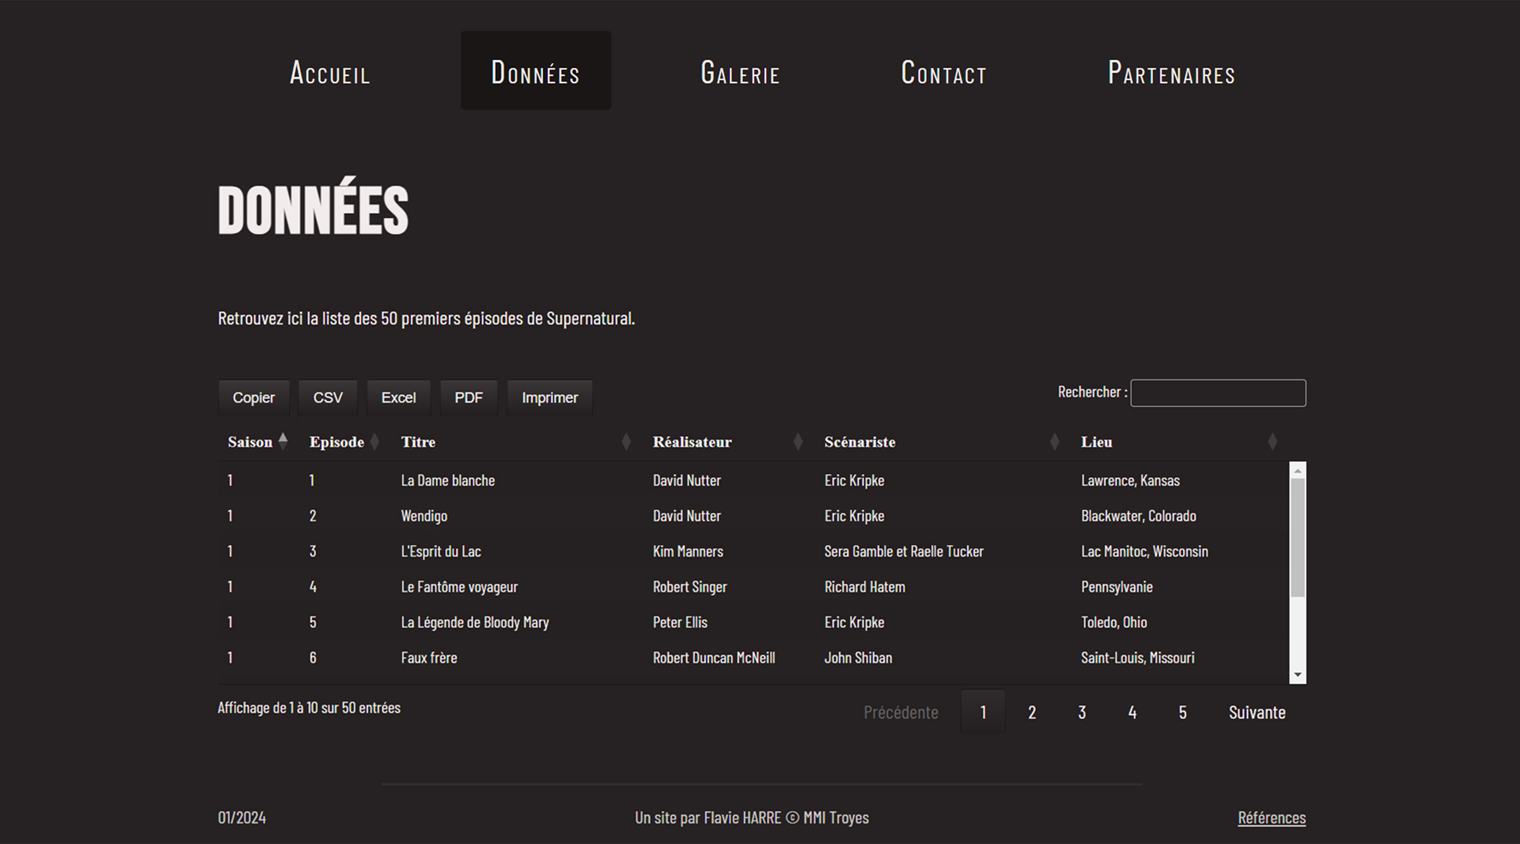Click location 'Lac Manitoc, Wisconsin' cell
The width and height of the screenshot is (1520, 844).
[1144, 551]
